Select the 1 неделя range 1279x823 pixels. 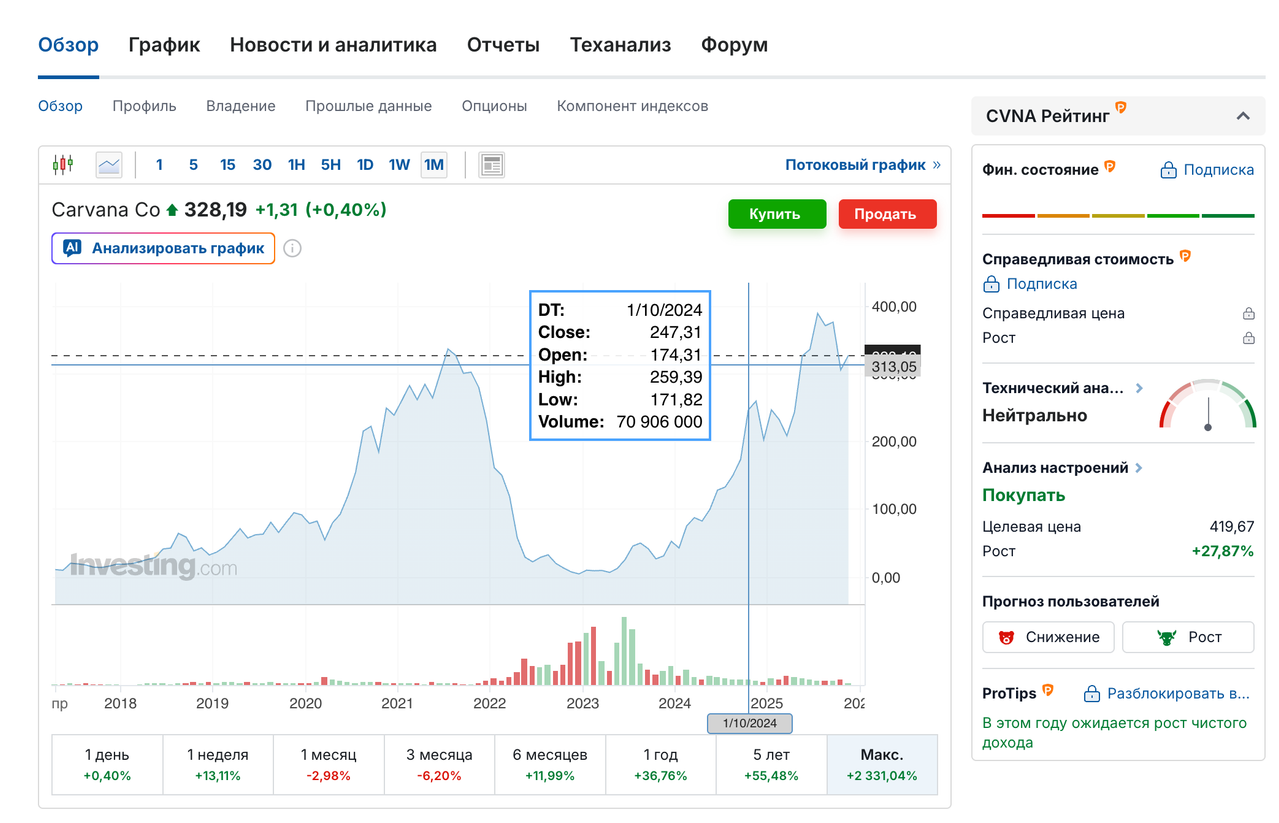point(217,765)
